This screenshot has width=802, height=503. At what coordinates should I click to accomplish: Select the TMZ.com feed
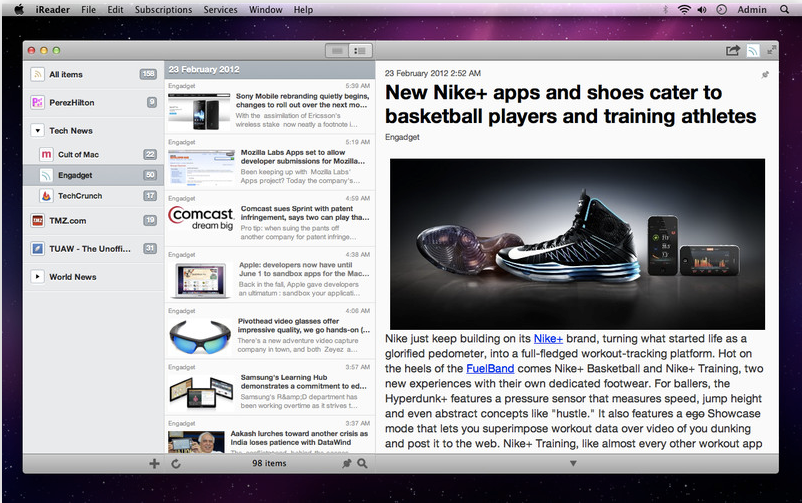pos(94,221)
